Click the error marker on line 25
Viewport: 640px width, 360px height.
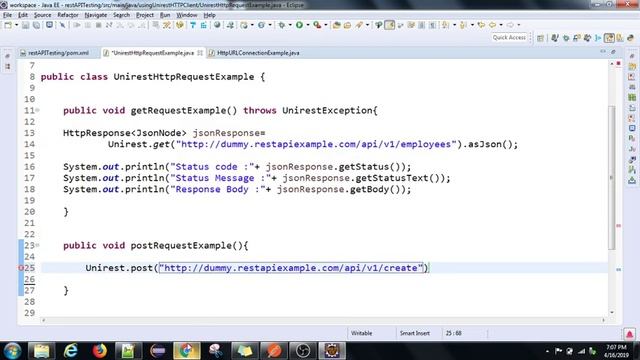pyautogui.click(x=21, y=268)
